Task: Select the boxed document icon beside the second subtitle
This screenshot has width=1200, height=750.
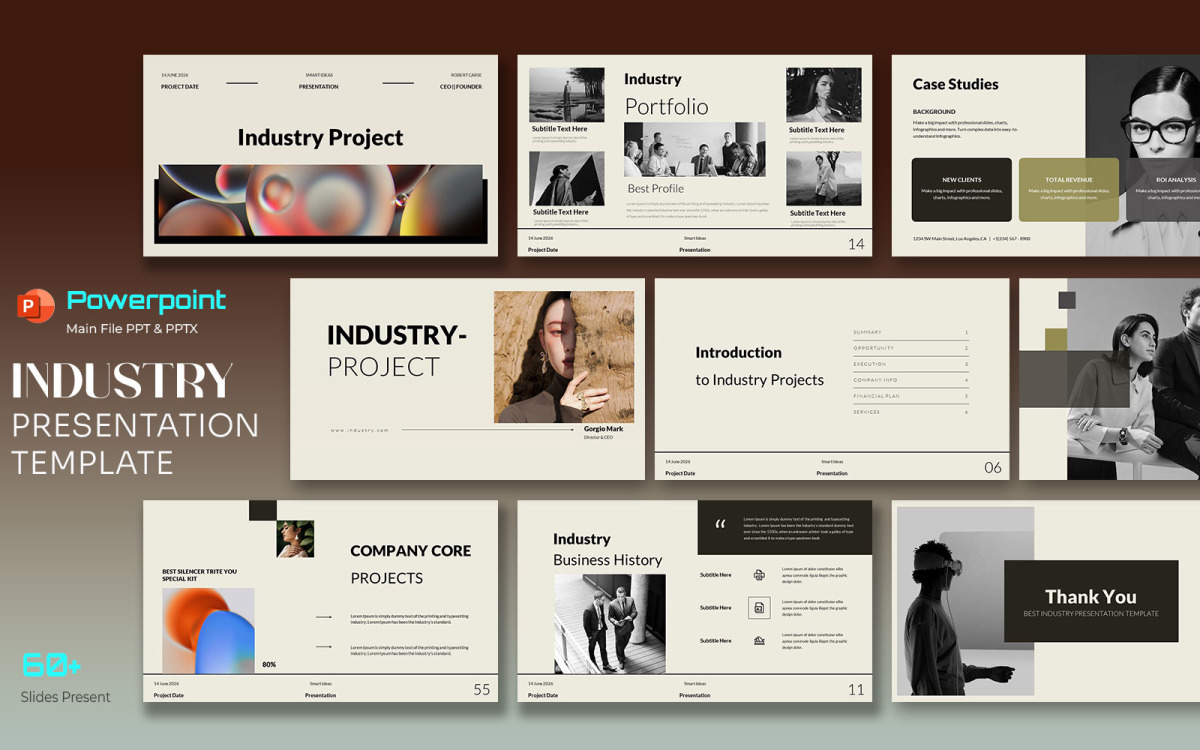Action: point(759,607)
